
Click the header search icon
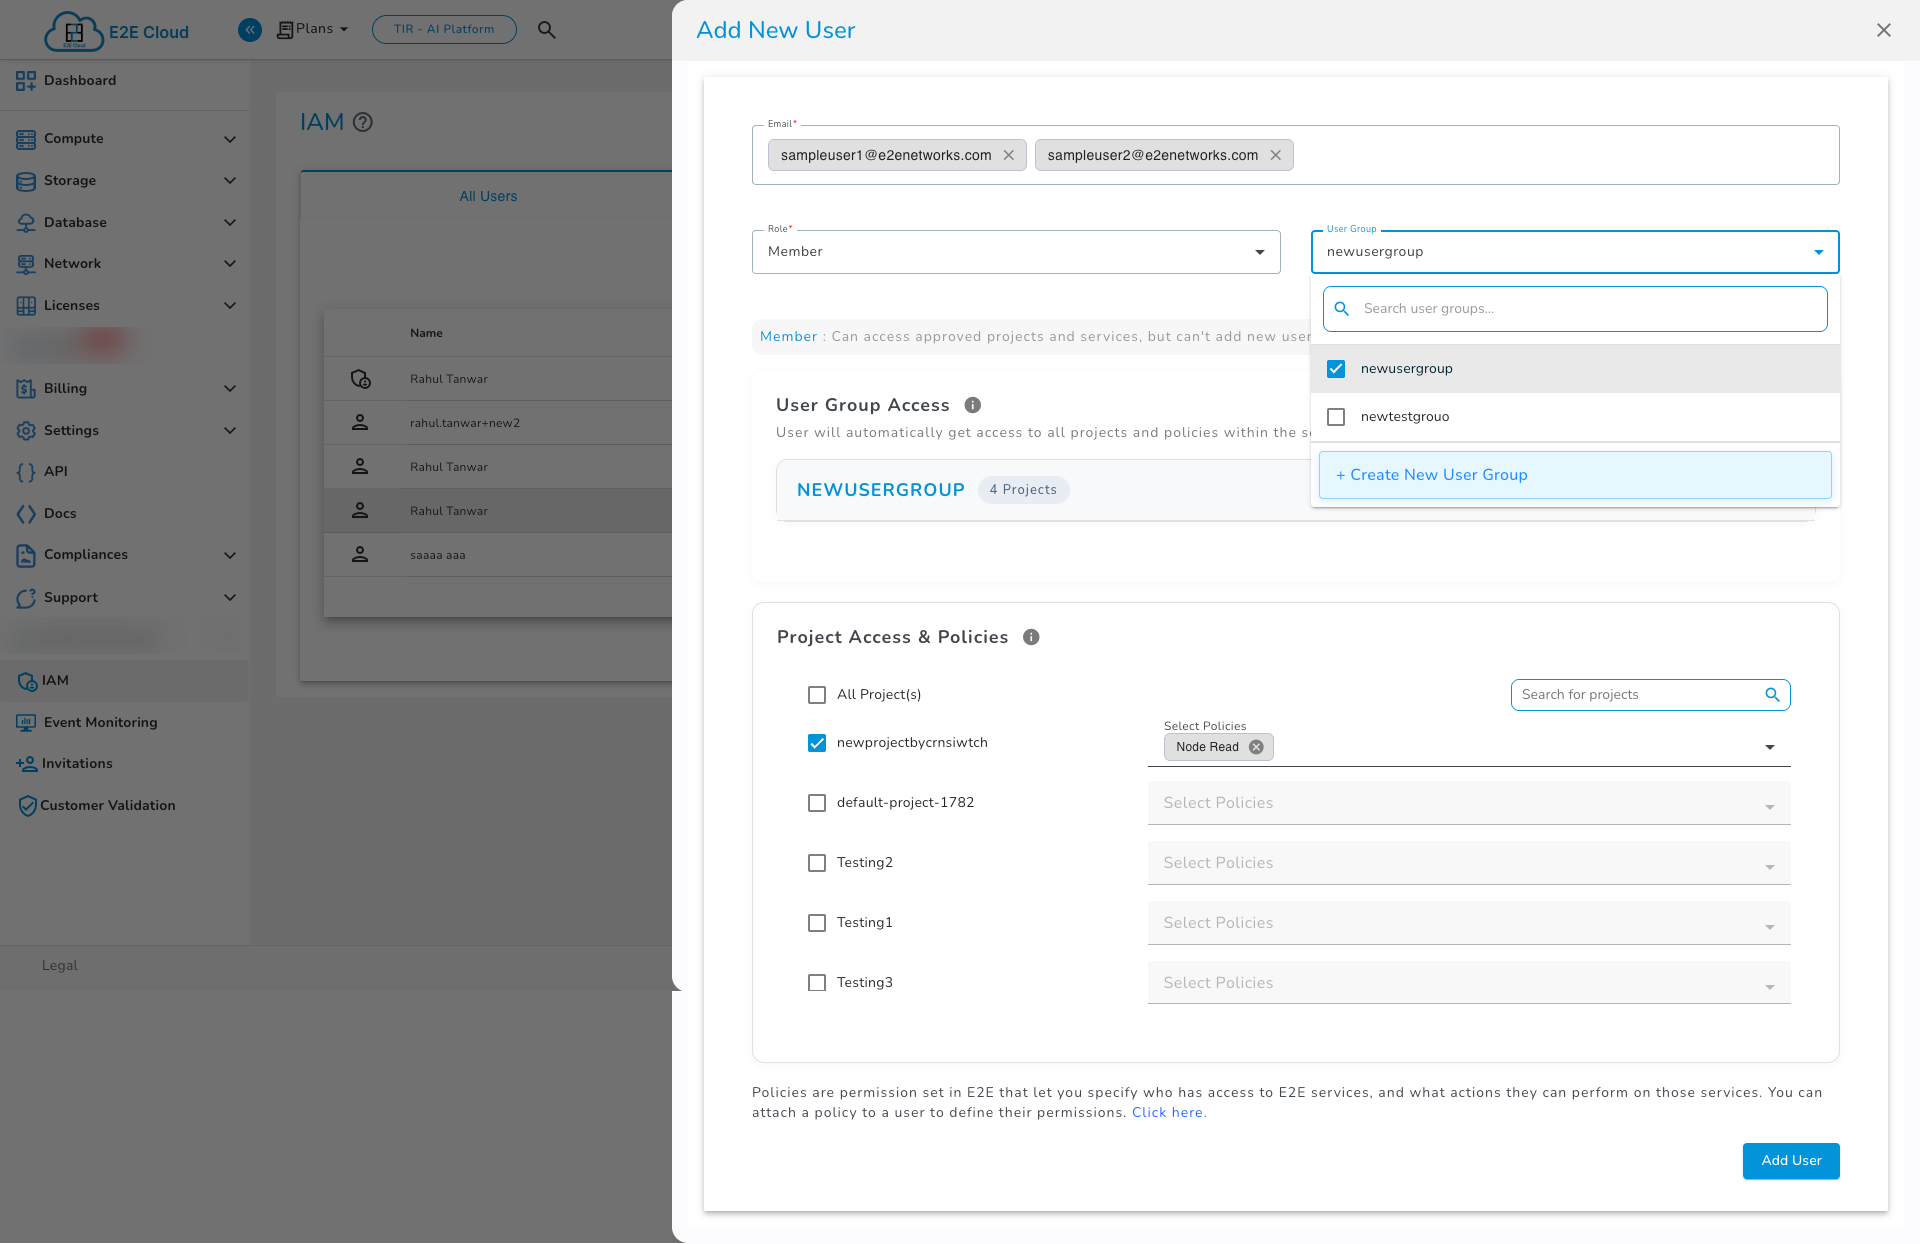[x=546, y=29]
